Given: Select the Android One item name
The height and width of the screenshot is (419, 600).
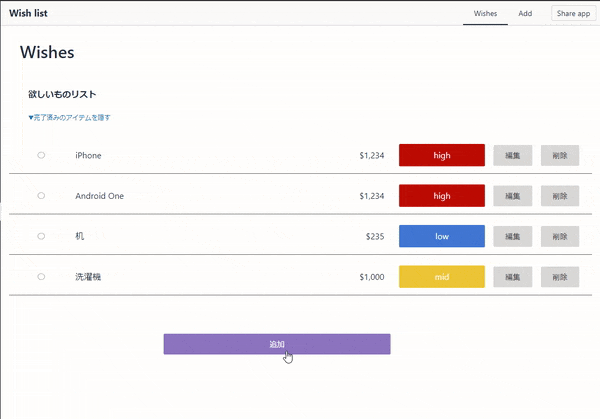Looking at the screenshot, I should point(99,196).
